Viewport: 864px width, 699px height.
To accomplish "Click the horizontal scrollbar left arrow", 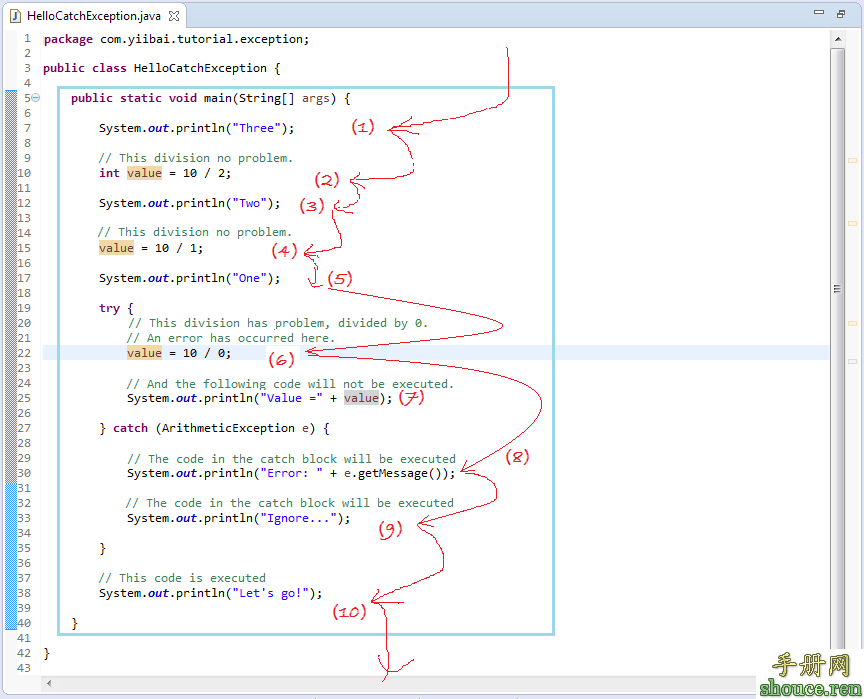I will pyautogui.click(x=48, y=683).
